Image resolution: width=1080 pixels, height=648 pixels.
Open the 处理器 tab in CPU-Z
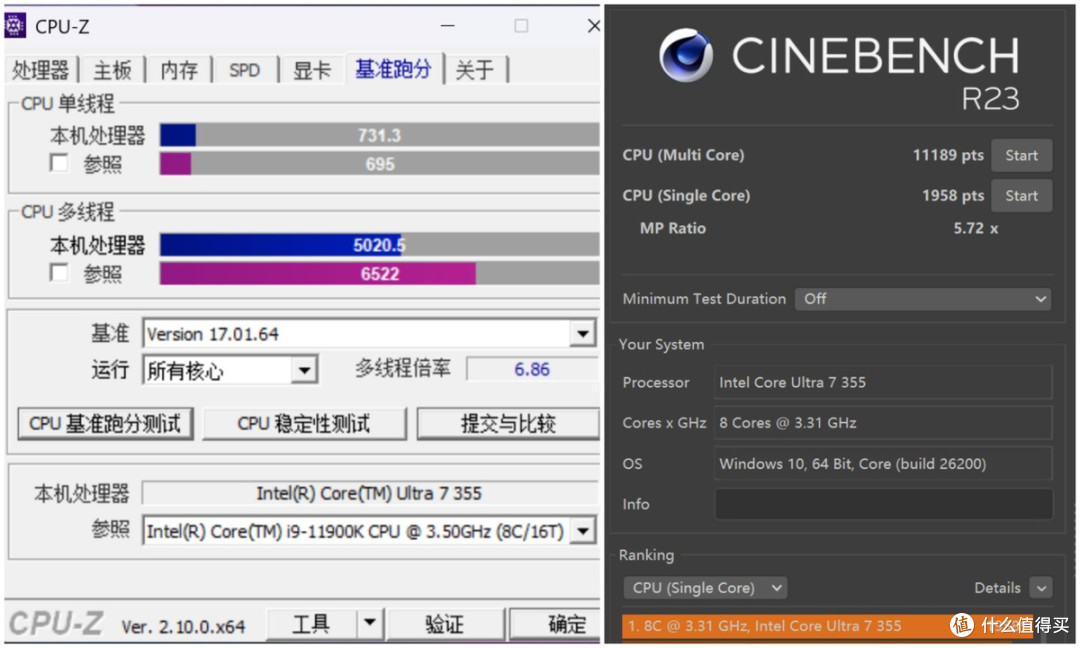pos(41,70)
